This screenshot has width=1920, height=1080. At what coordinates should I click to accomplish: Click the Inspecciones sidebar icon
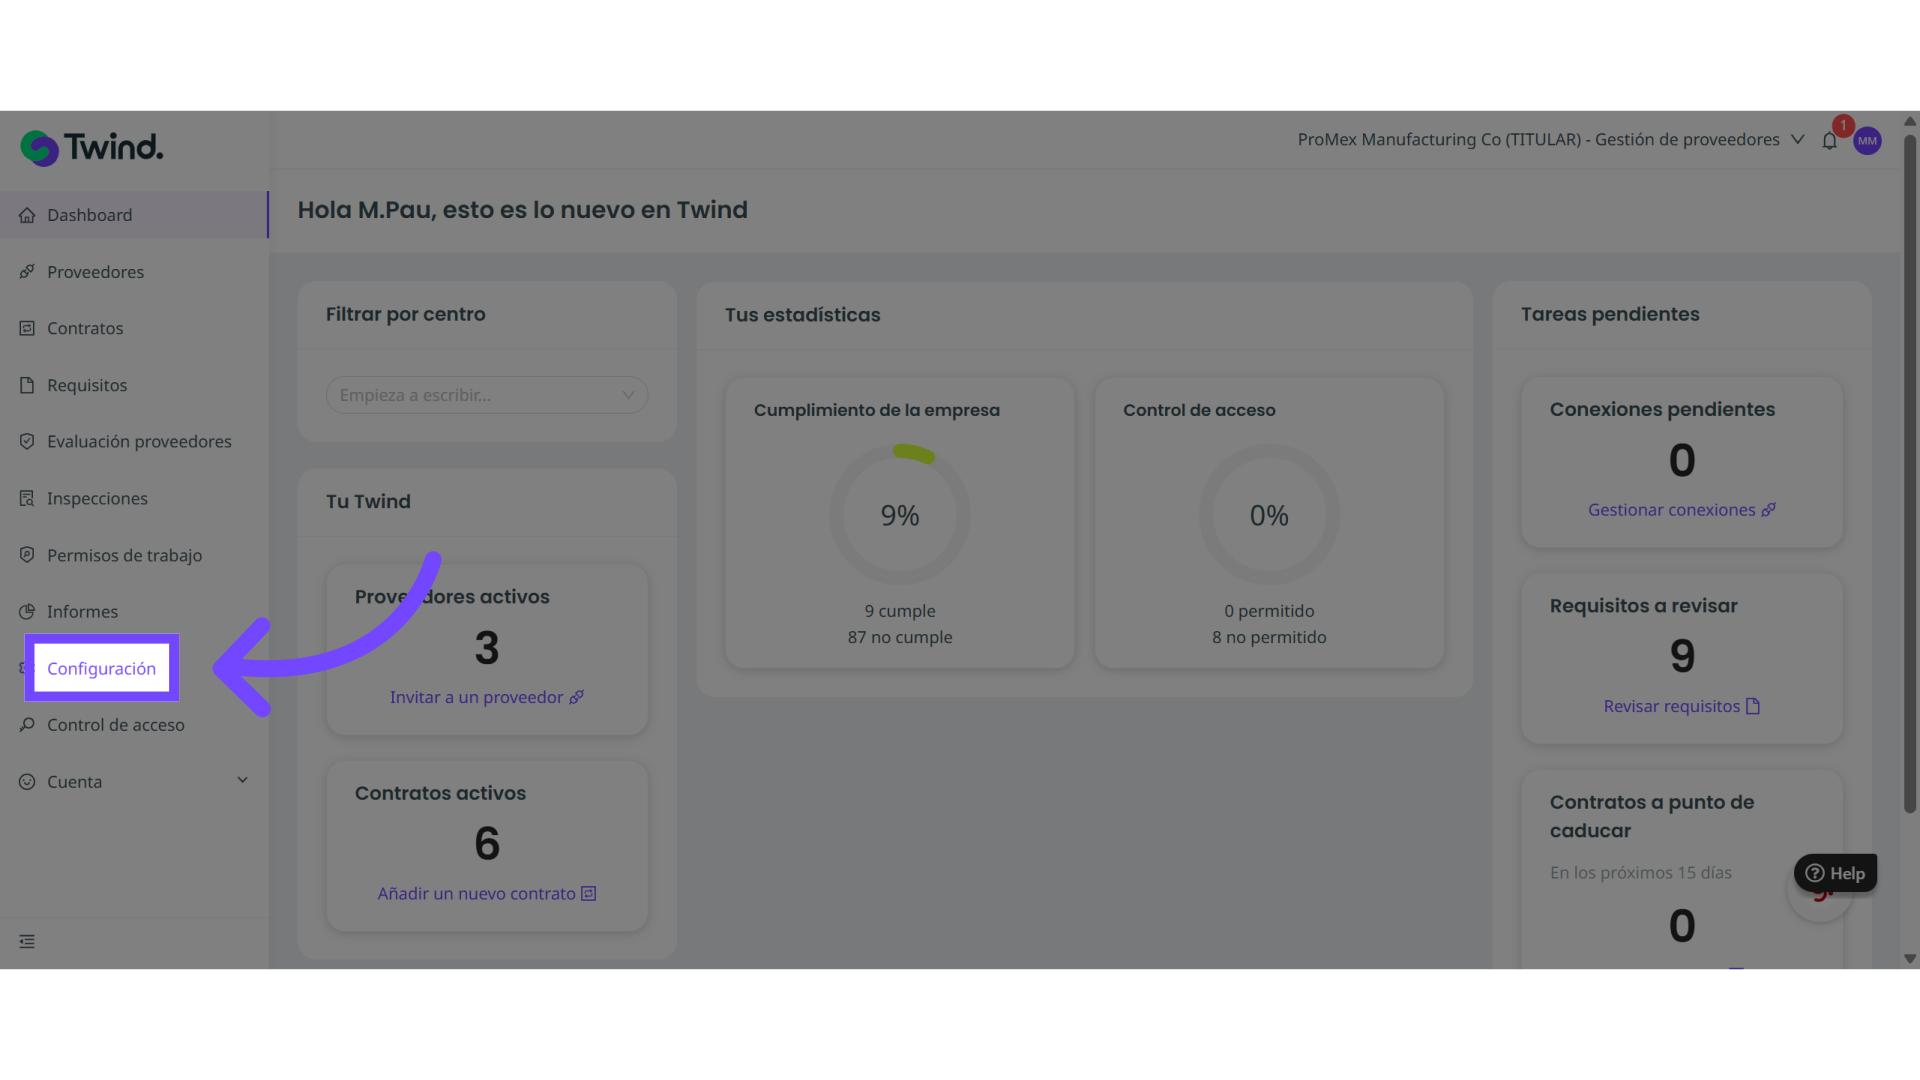[x=27, y=498]
